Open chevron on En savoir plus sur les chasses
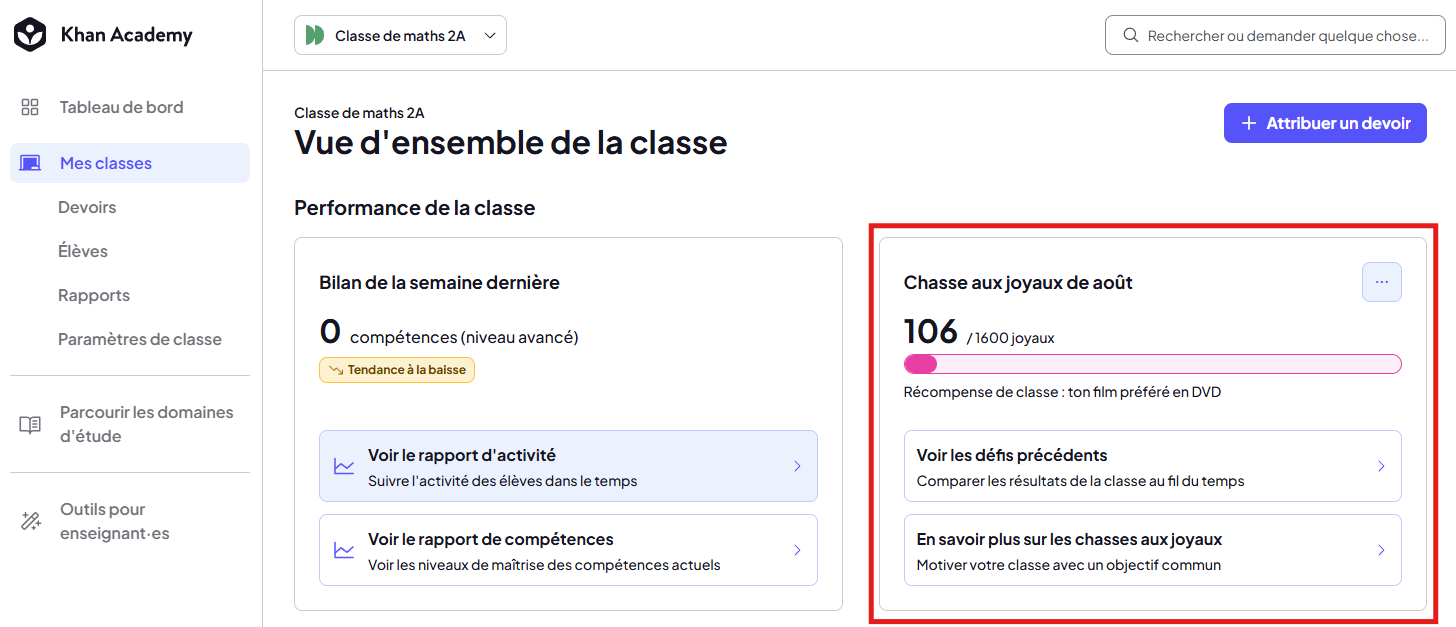Viewport: 1456px width, 627px height. pos(1381,550)
